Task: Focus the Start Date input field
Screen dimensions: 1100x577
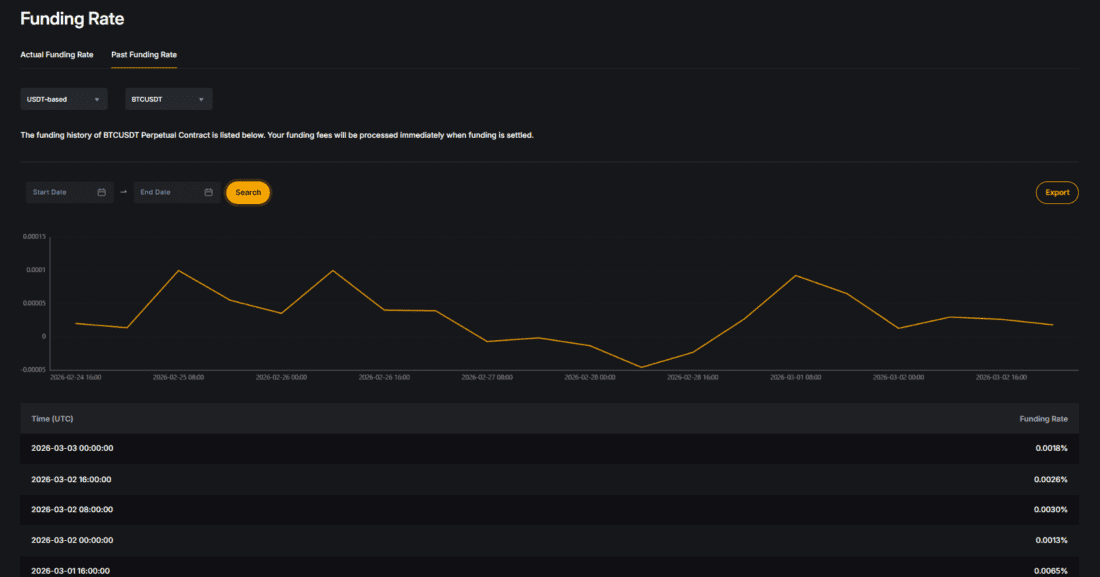Action: (62, 192)
